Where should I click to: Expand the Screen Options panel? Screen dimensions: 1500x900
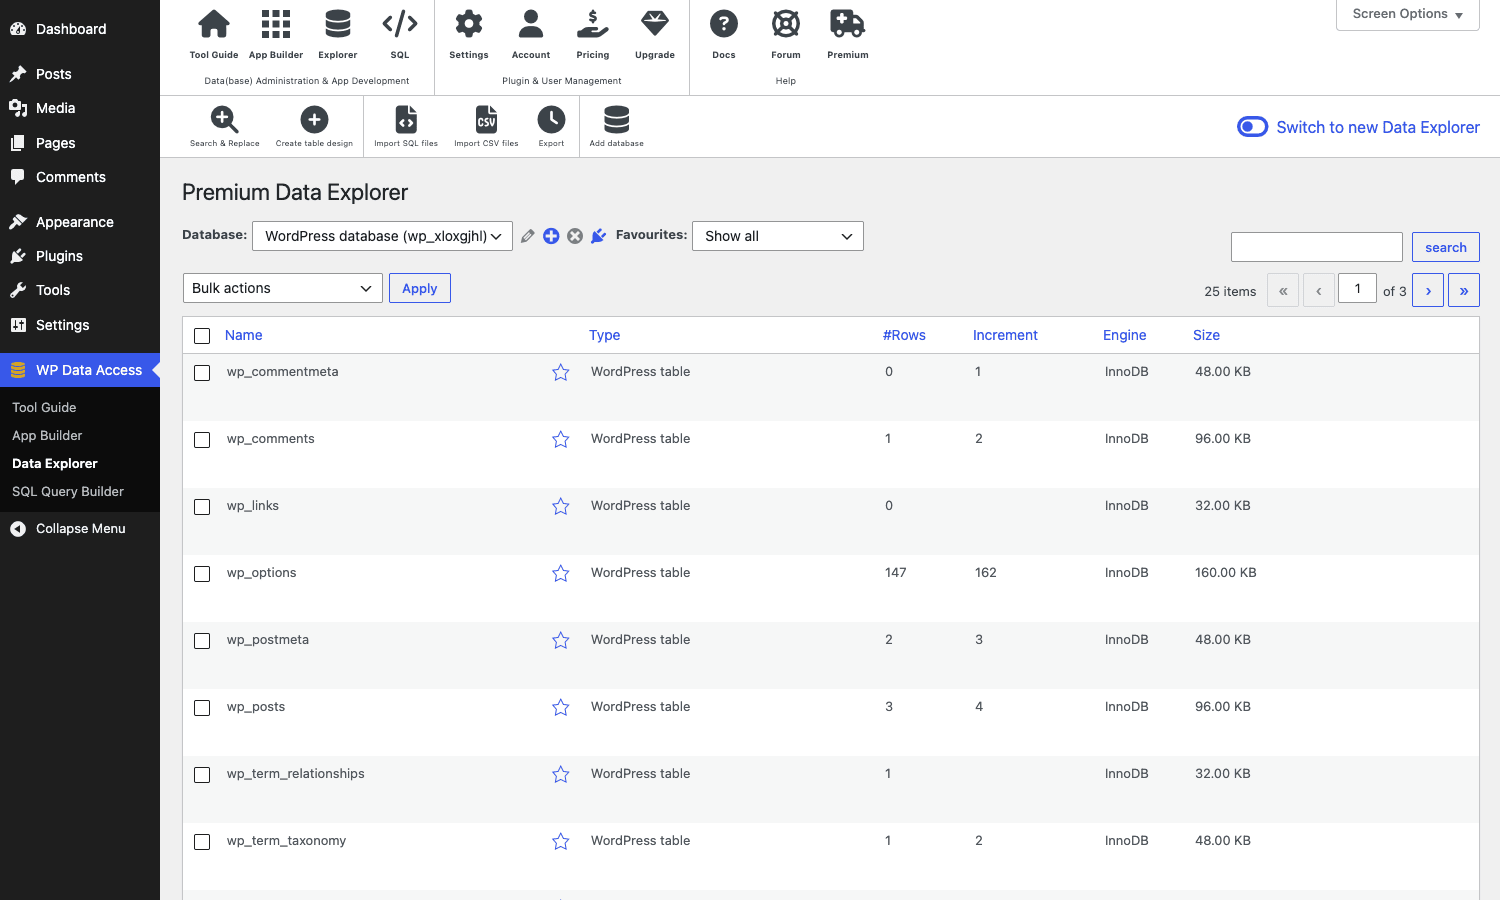(1408, 14)
